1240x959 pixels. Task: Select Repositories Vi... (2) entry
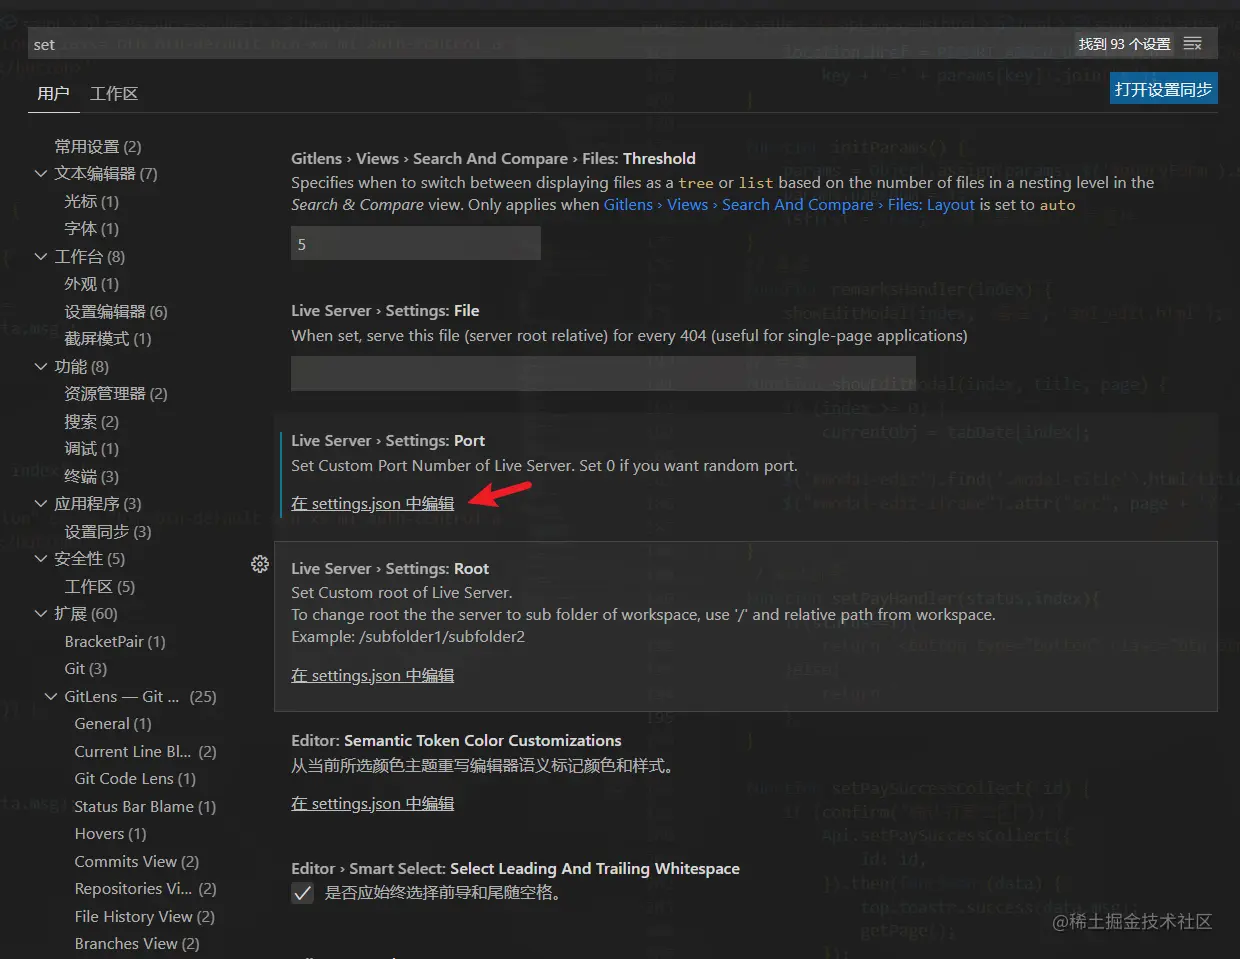[145, 888]
